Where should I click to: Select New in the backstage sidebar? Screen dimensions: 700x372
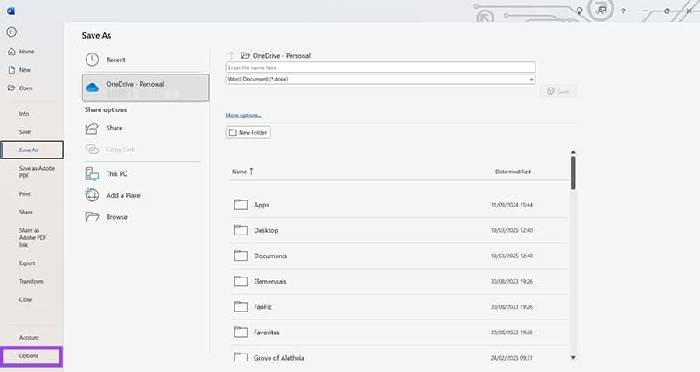pyautogui.click(x=25, y=70)
